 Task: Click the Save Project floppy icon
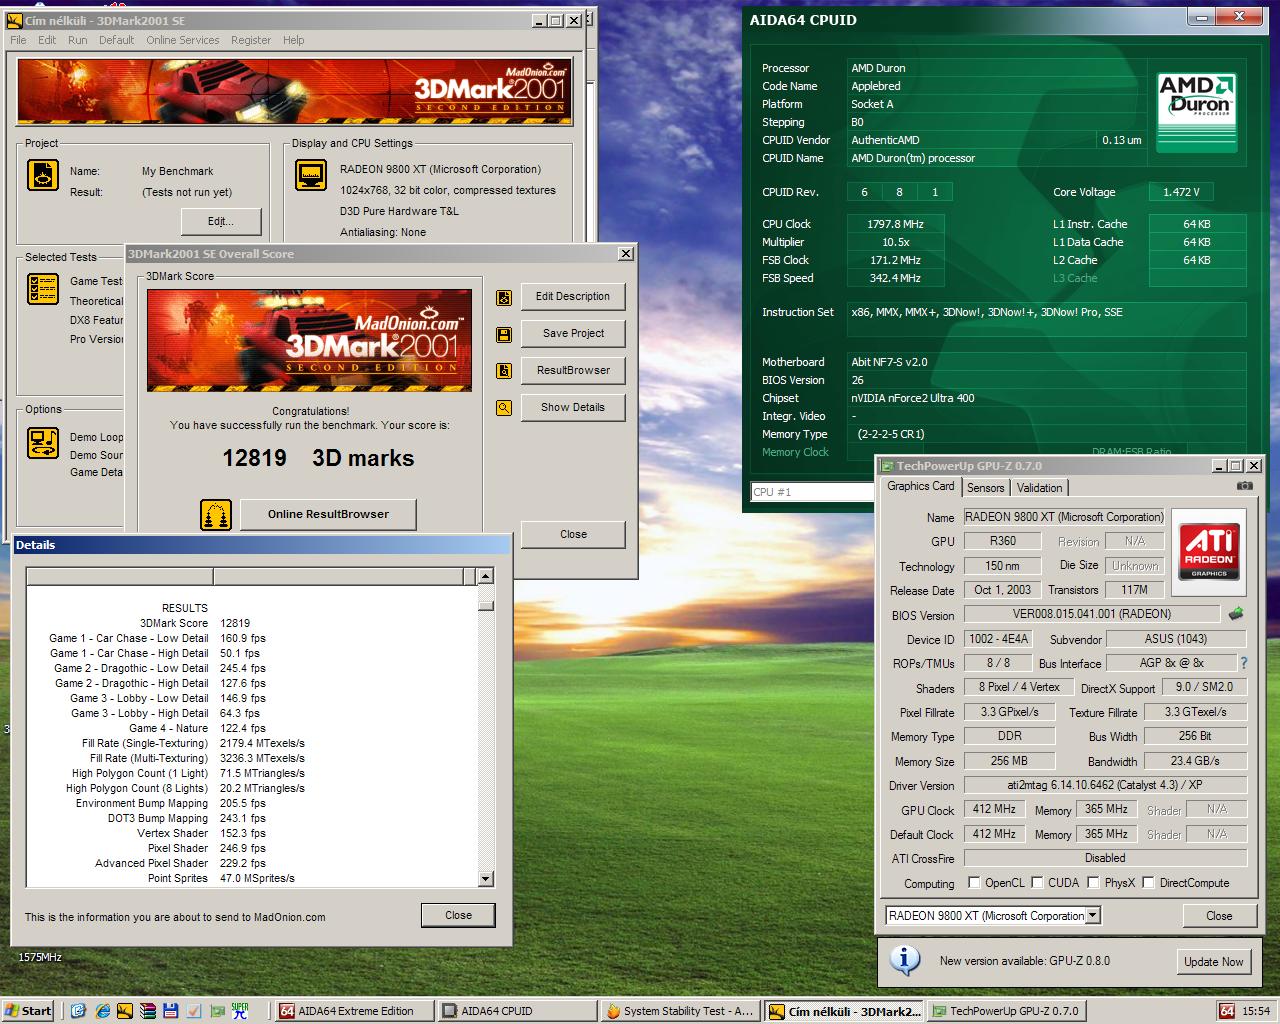504,334
